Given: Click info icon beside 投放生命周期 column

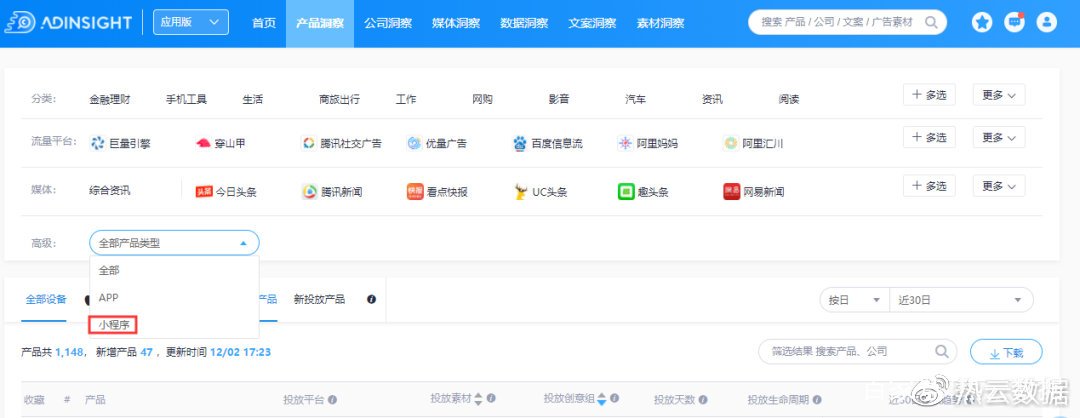Looking at the screenshot, I should click(816, 400).
